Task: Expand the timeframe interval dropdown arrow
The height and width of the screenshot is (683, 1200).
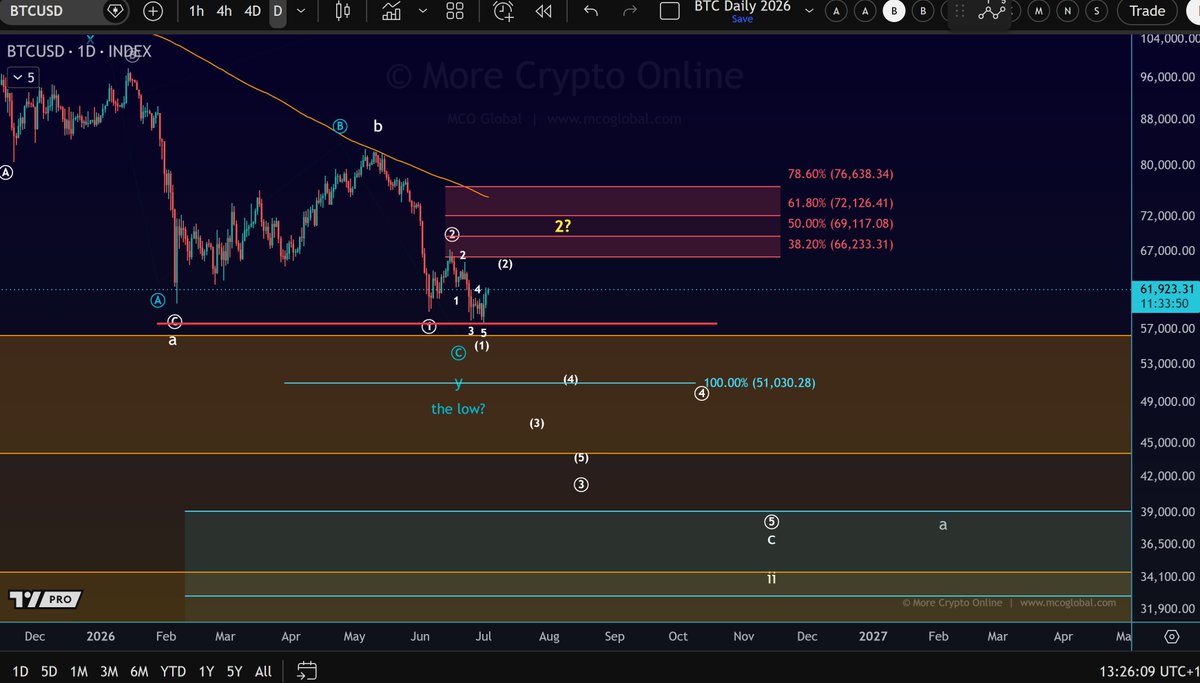Action: coord(300,11)
